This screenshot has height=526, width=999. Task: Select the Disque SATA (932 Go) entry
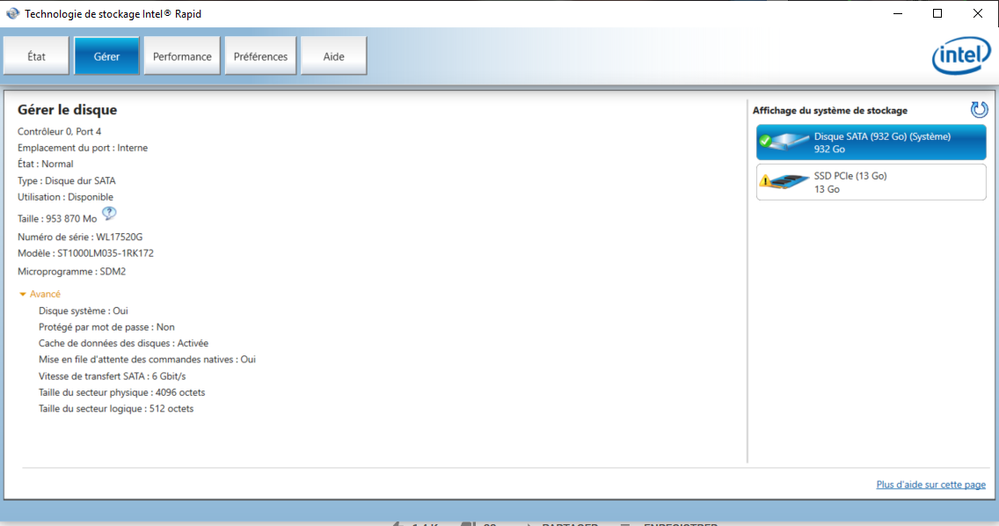[x=871, y=143]
